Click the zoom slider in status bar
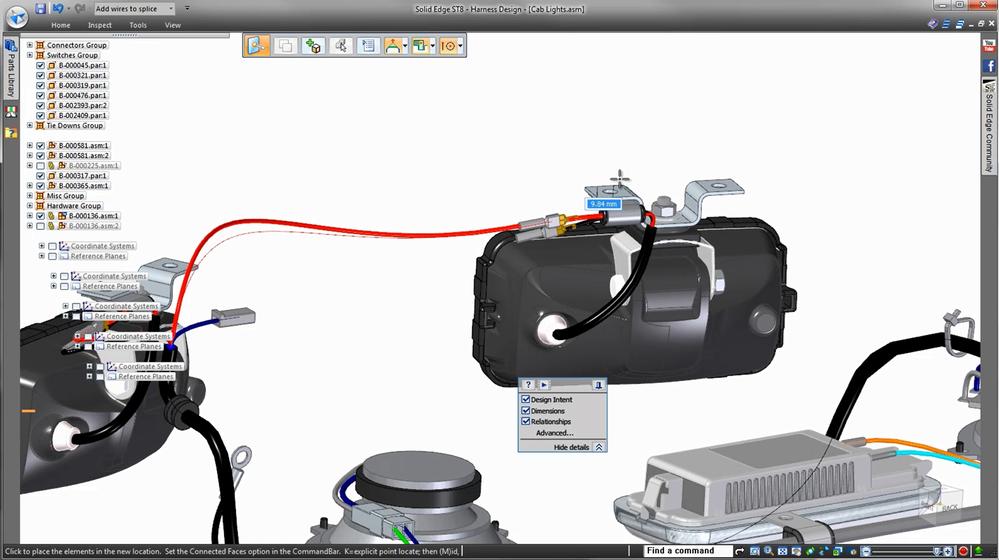This screenshot has width=999, height=560. tap(902, 551)
